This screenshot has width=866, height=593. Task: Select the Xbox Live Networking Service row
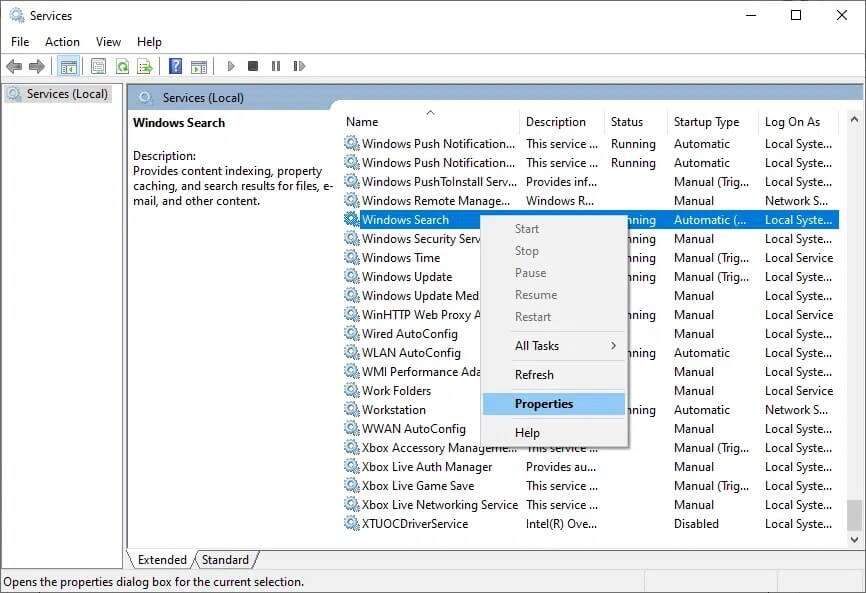(x=591, y=505)
